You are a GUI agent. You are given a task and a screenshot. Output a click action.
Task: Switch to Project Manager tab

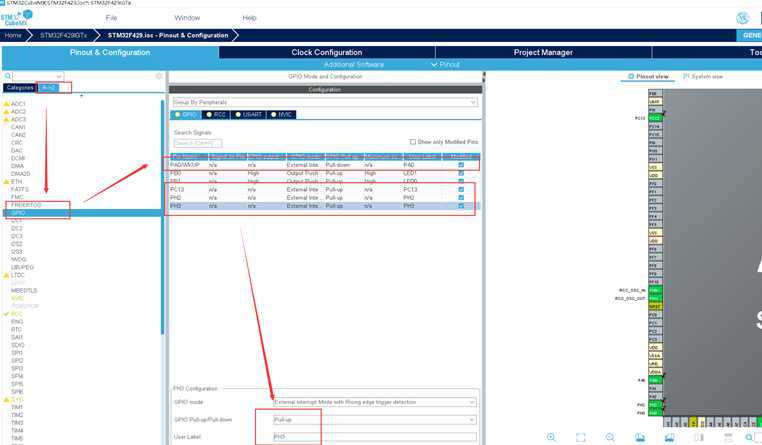(x=543, y=52)
